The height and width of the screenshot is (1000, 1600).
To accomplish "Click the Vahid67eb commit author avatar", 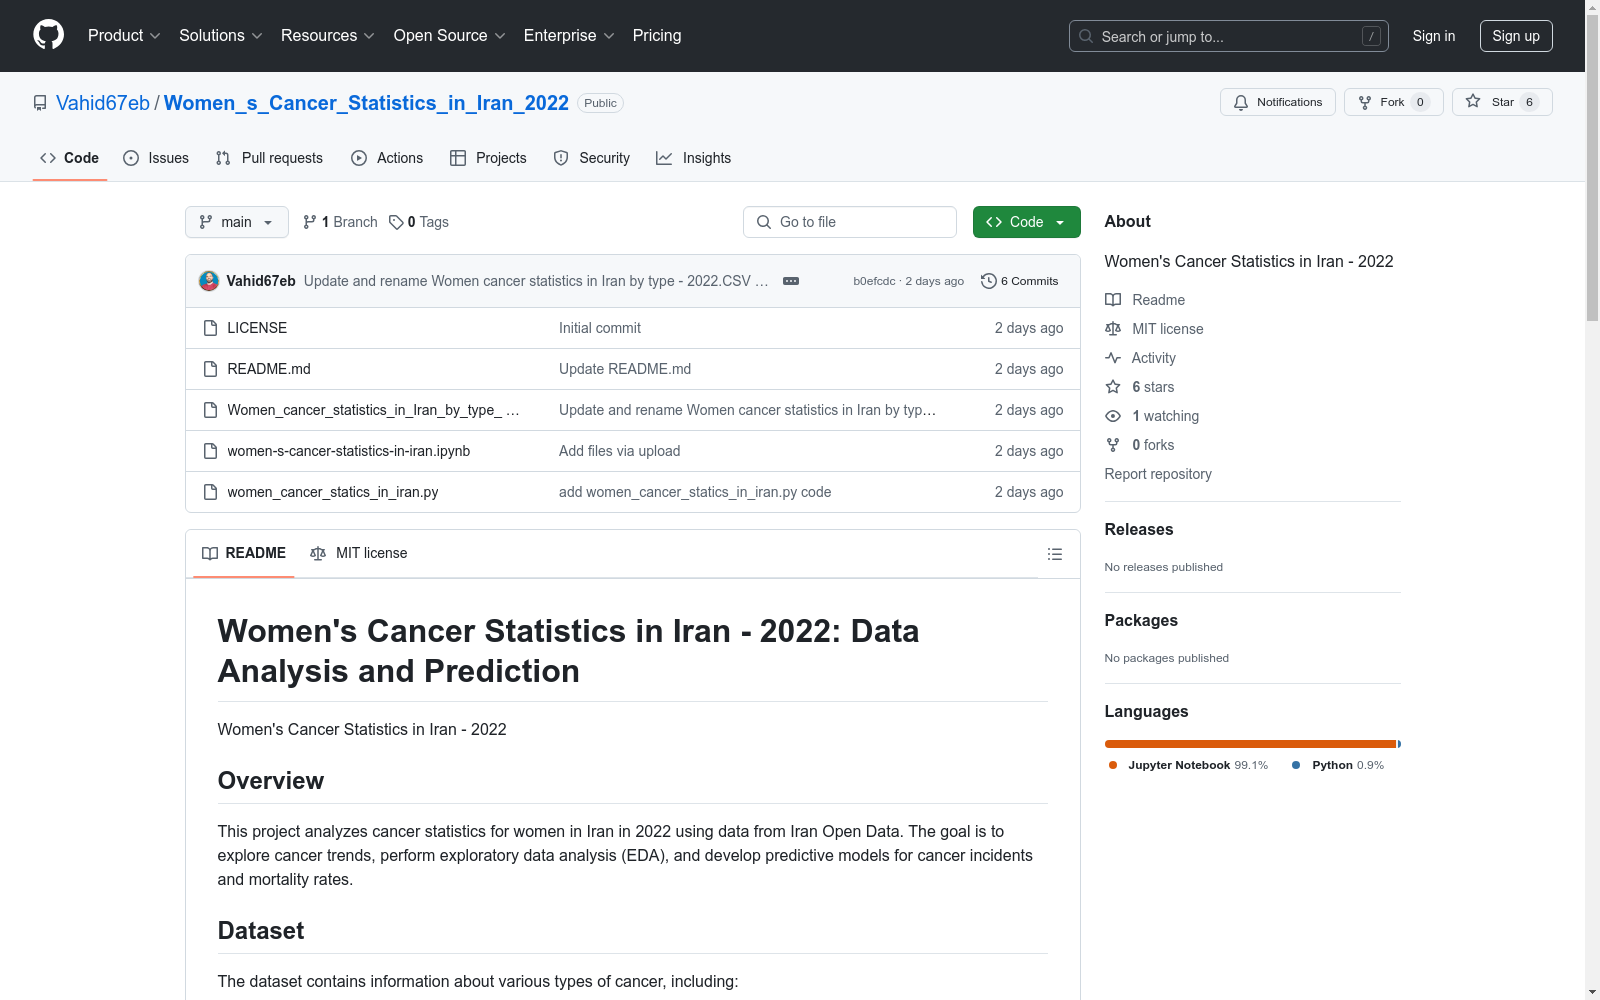I will pyautogui.click(x=209, y=281).
